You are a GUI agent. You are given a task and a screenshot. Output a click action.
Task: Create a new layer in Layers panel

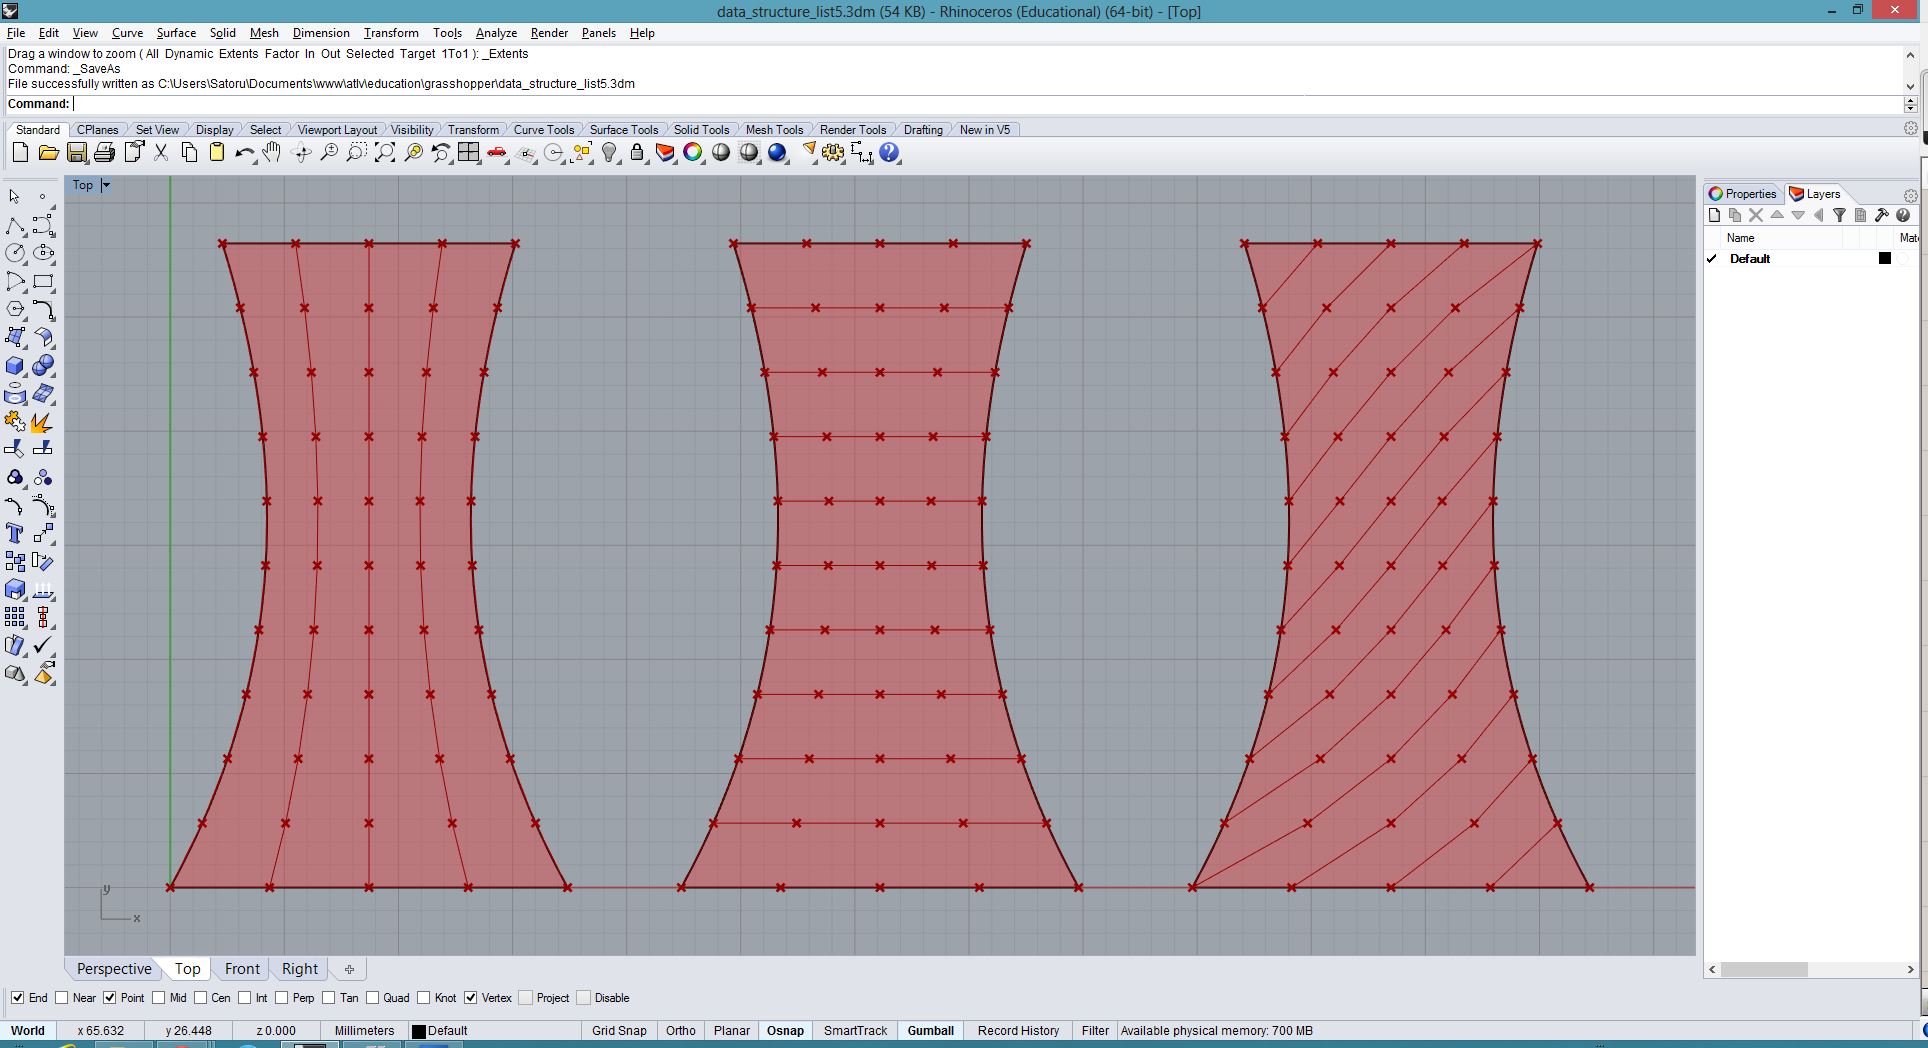pyautogui.click(x=1714, y=215)
